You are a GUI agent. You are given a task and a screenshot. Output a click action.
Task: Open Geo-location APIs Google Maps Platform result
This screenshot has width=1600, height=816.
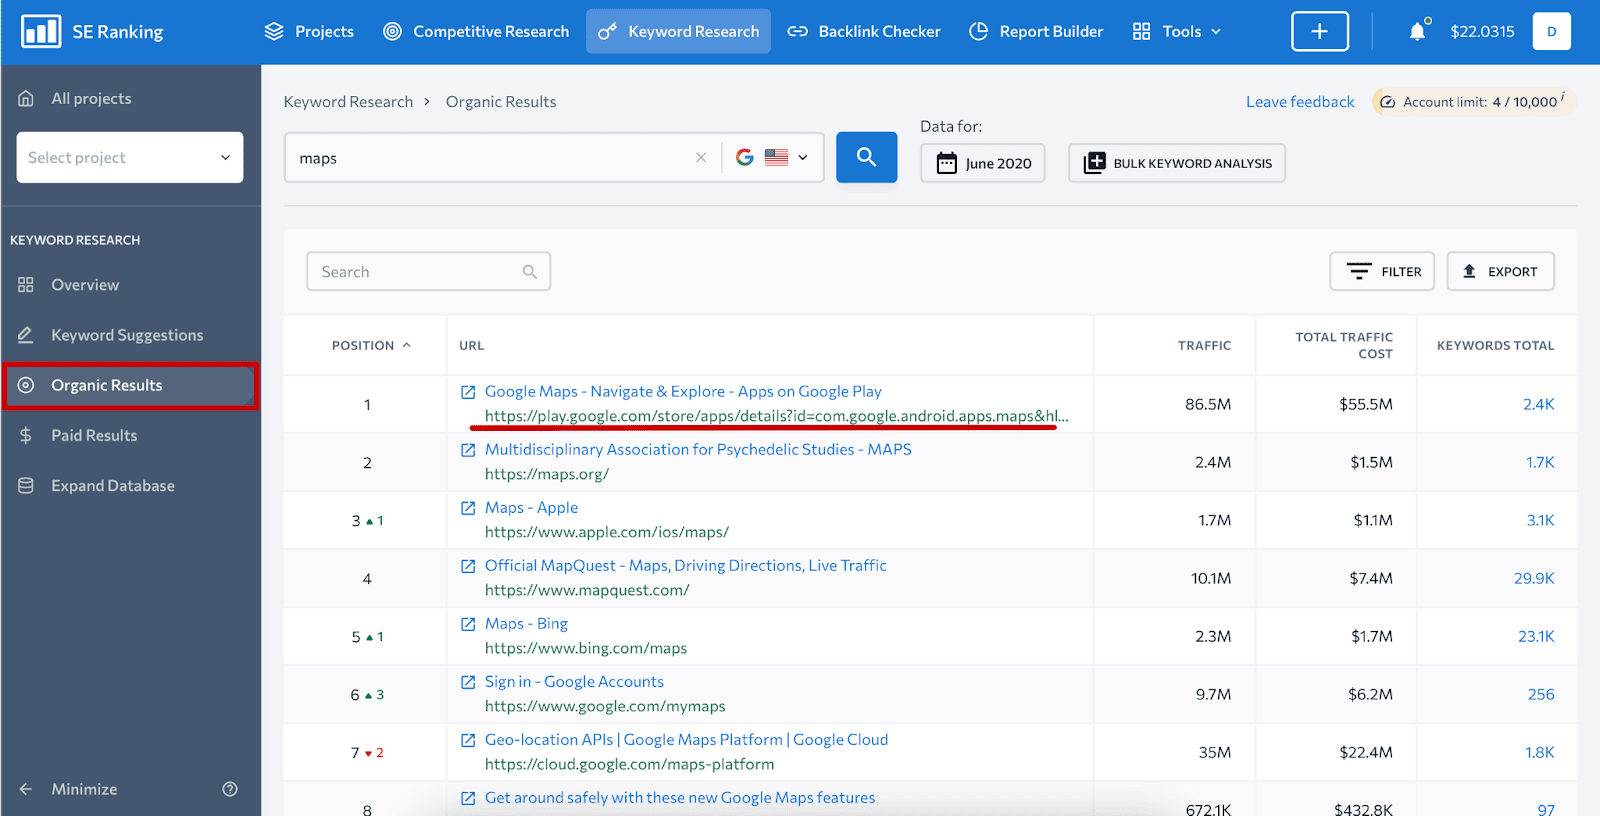pos(686,740)
